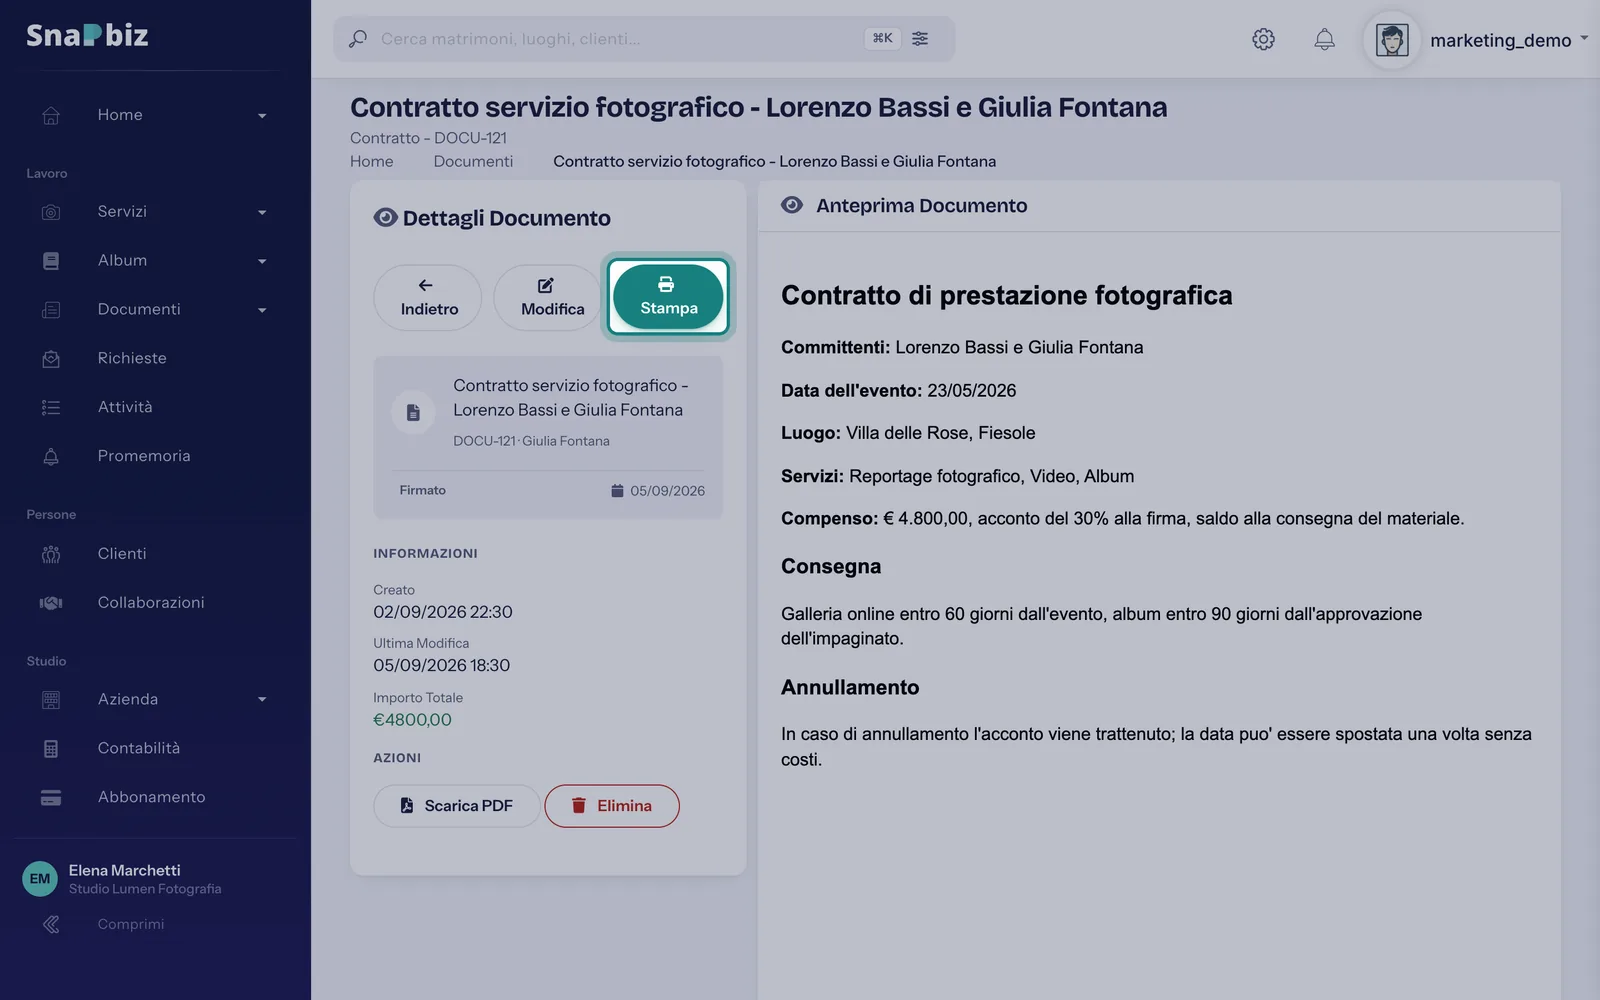Image resolution: width=1600 pixels, height=1000 pixels.
Task: Click the calendar icon beside 05/09/2026
Action: [617, 490]
